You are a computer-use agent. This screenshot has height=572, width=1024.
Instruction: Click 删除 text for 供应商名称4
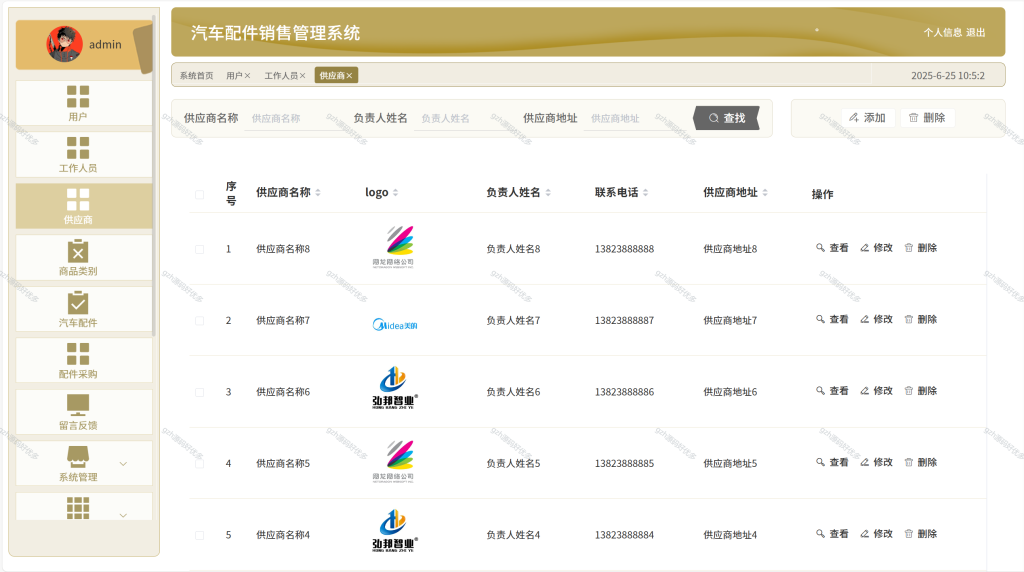pyautogui.click(x=927, y=533)
